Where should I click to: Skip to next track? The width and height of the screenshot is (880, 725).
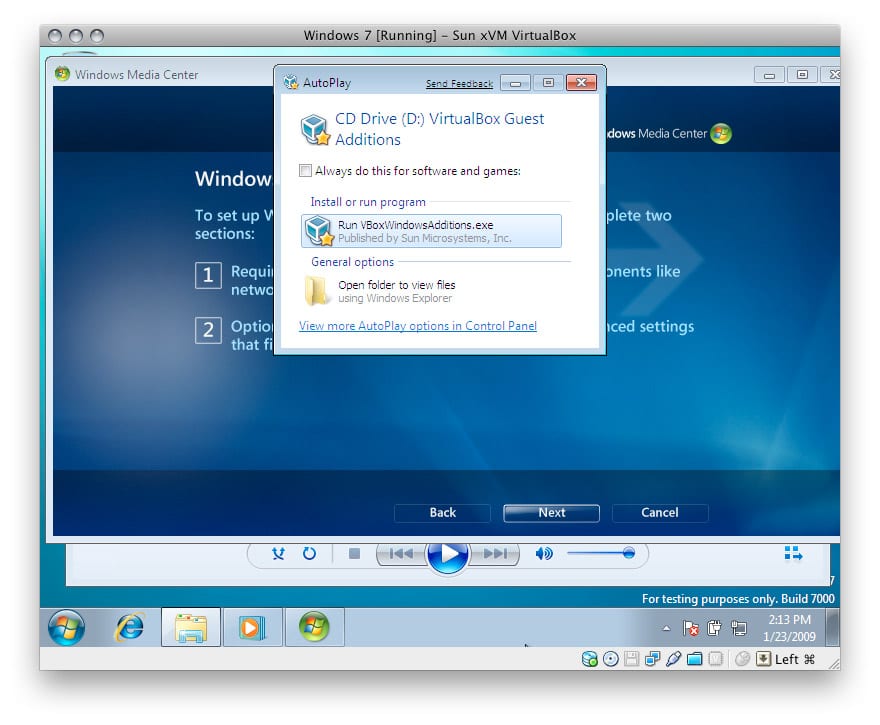[494, 554]
